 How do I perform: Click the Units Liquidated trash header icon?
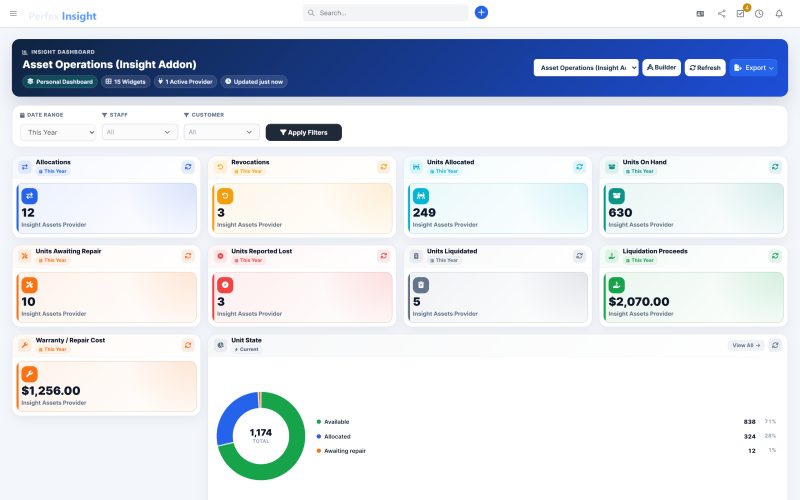[x=416, y=256]
